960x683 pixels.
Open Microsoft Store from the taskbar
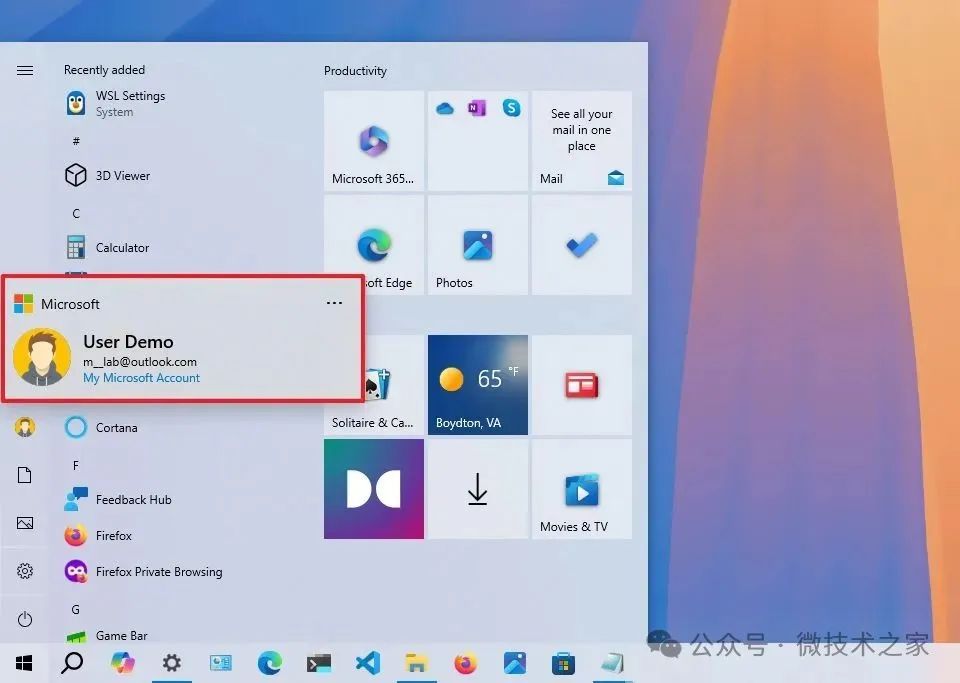point(563,663)
